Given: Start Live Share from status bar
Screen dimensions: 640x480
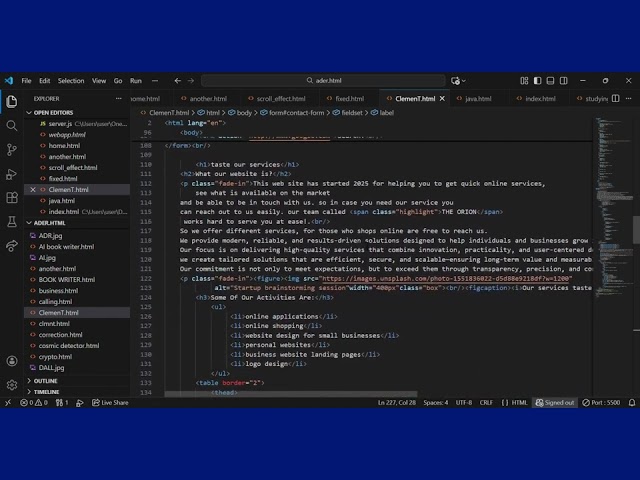Looking at the screenshot, I should click(110, 402).
